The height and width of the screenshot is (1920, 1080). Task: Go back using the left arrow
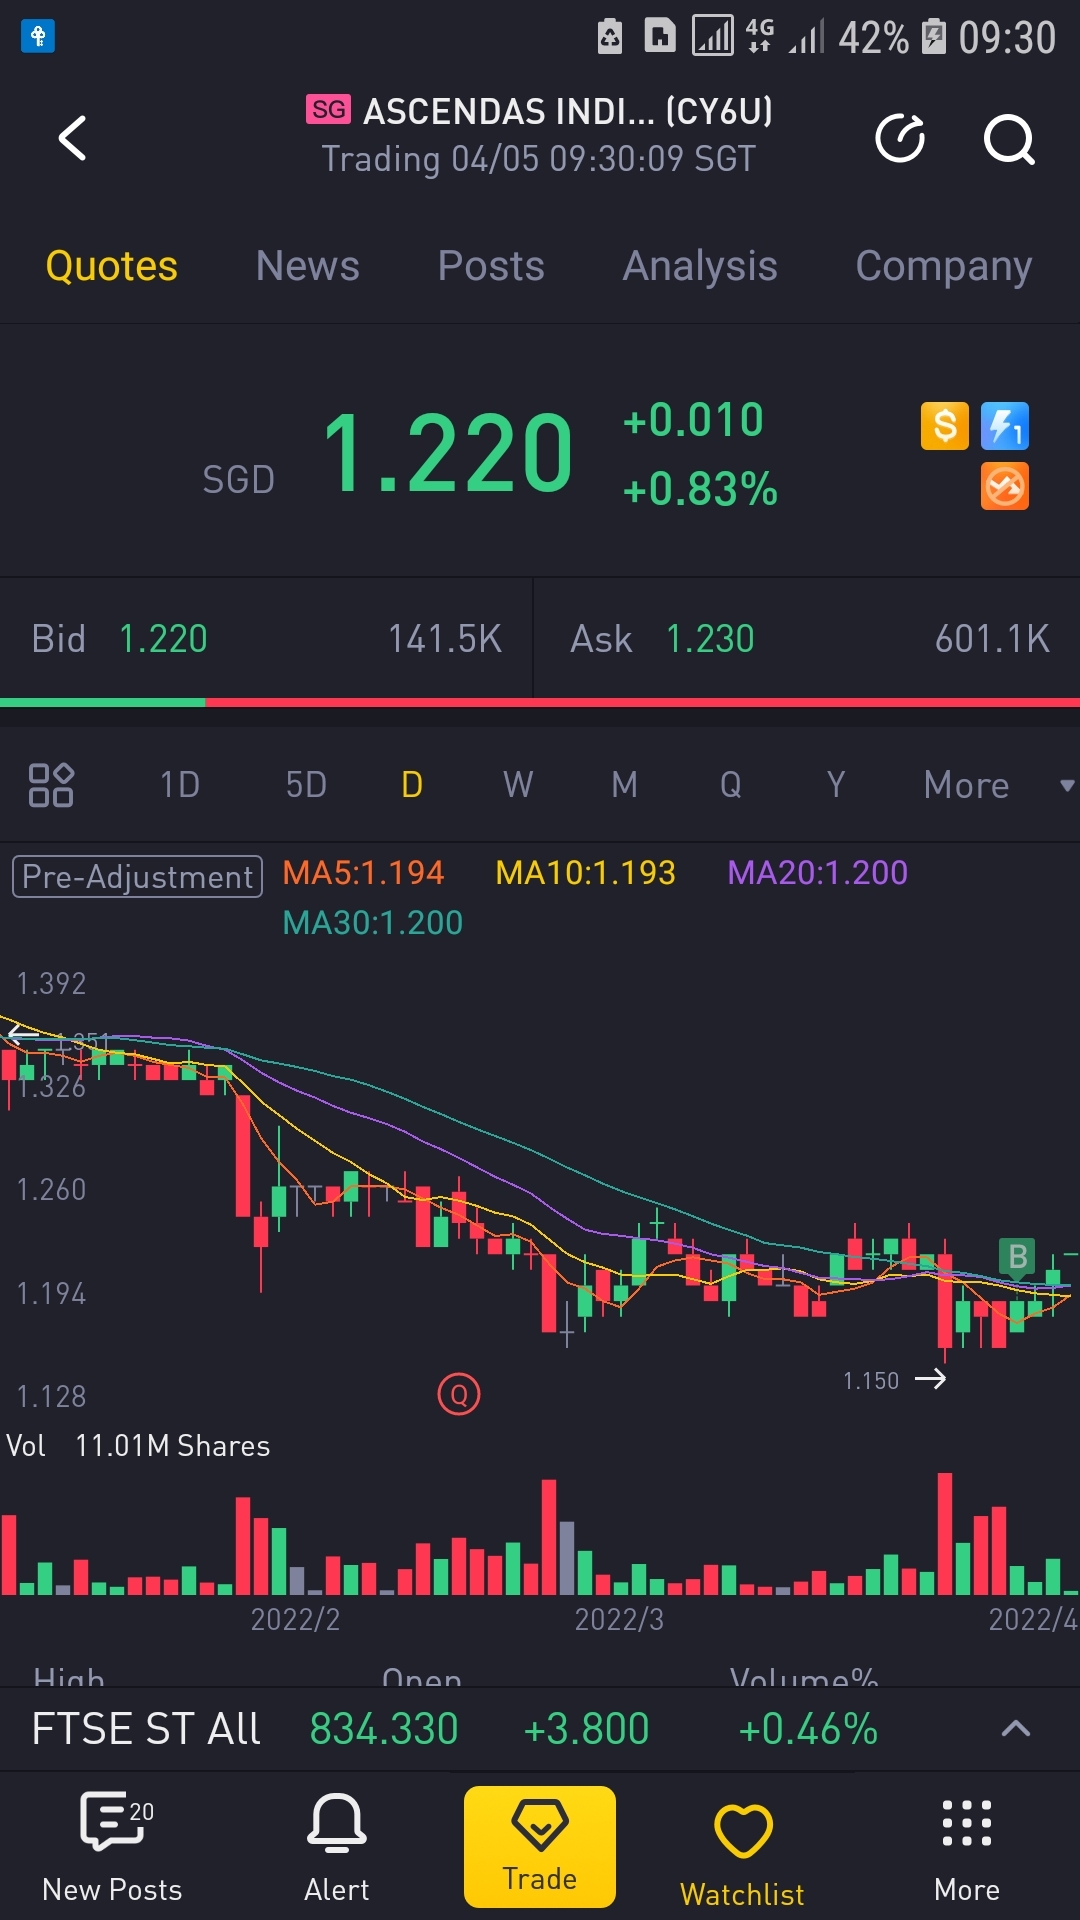click(x=73, y=138)
